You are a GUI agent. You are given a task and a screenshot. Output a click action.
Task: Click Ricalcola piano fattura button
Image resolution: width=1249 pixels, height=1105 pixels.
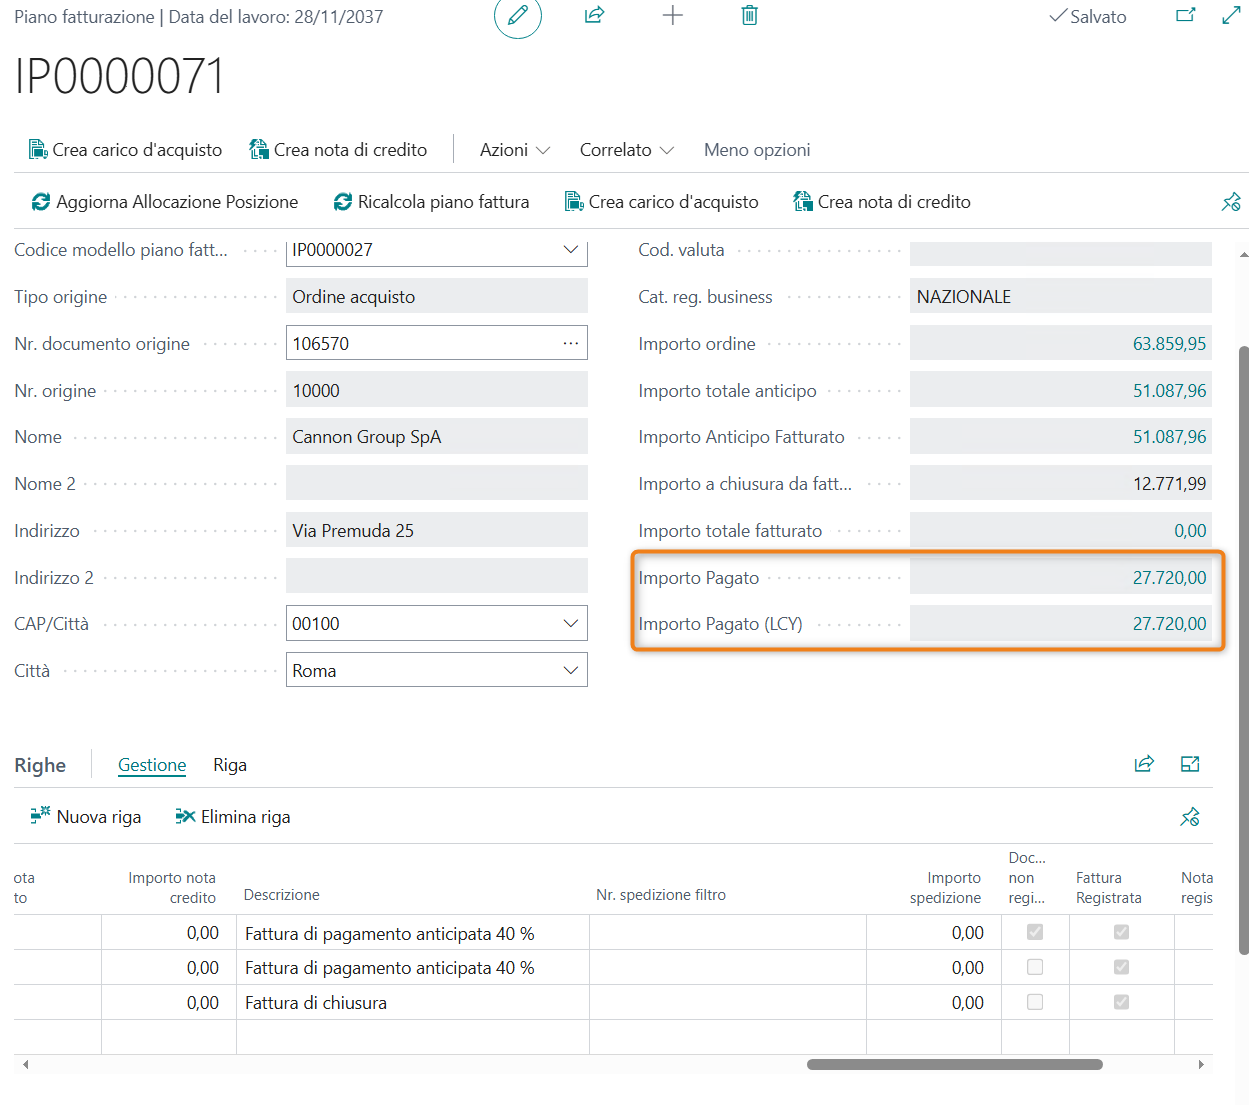click(431, 202)
